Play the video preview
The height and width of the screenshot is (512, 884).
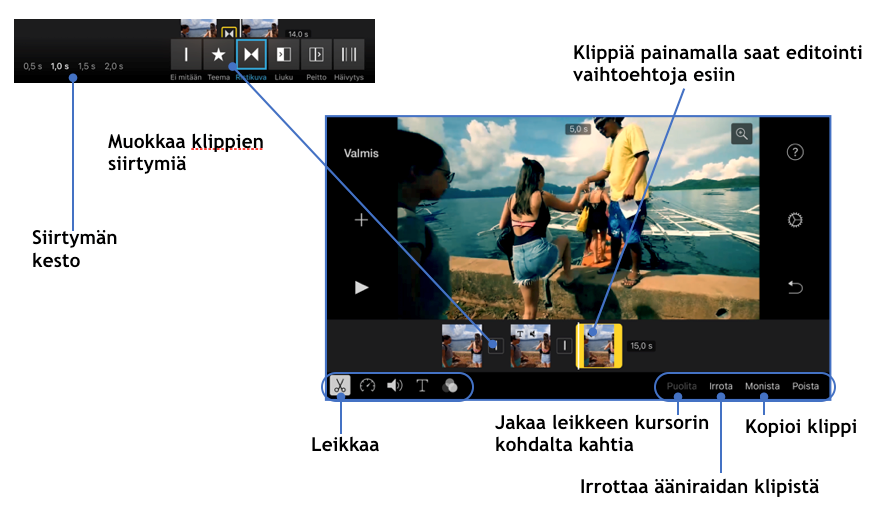click(361, 287)
